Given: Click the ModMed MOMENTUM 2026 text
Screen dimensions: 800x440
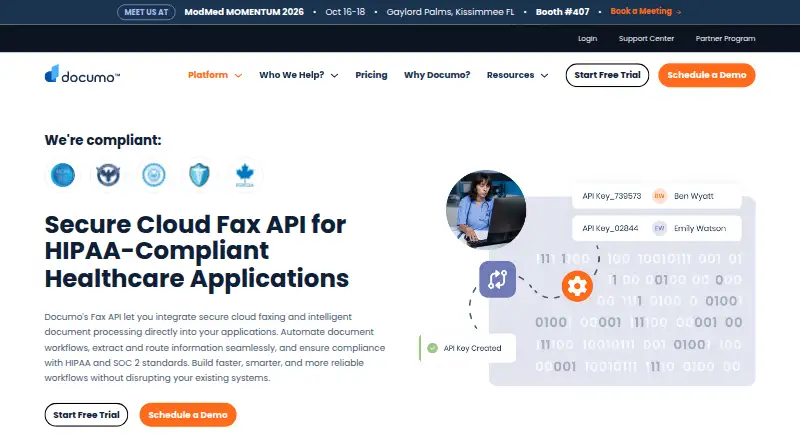Looking at the screenshot, I should (244, 12).
